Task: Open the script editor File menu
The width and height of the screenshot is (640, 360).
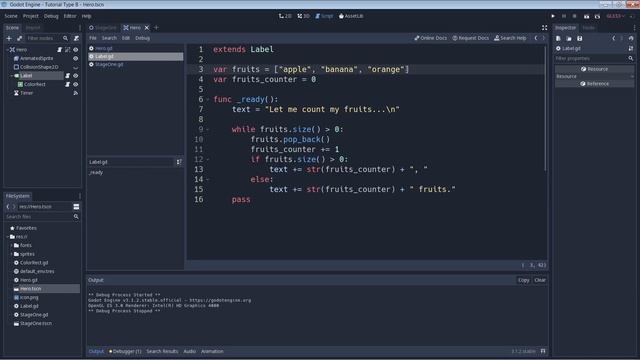Action: pos(93,38)
